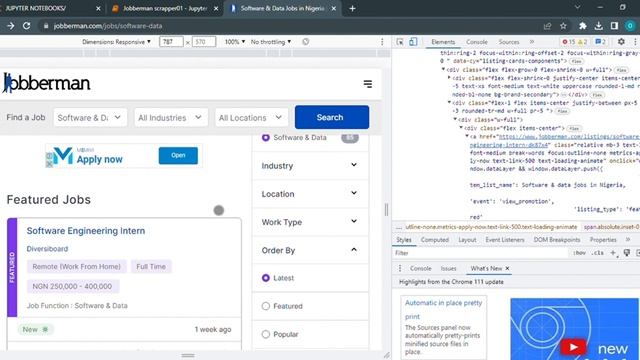
Task: Expand the Industry filter section
Action: pyautogui.click(x=310, y=166)
